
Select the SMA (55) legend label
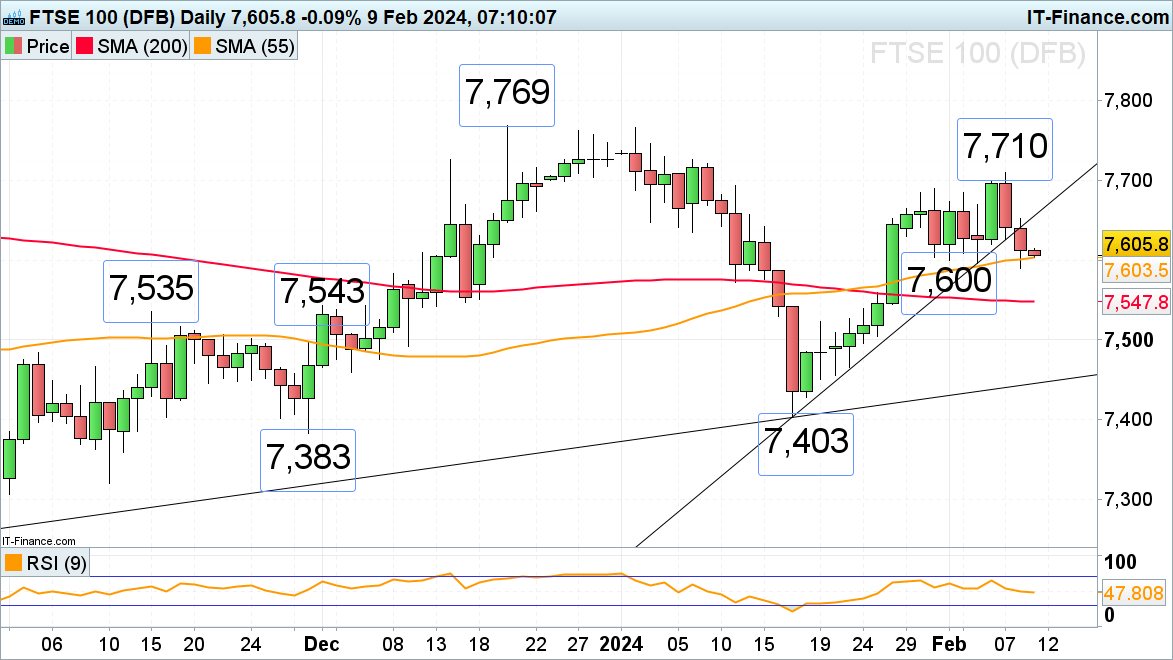254,46
